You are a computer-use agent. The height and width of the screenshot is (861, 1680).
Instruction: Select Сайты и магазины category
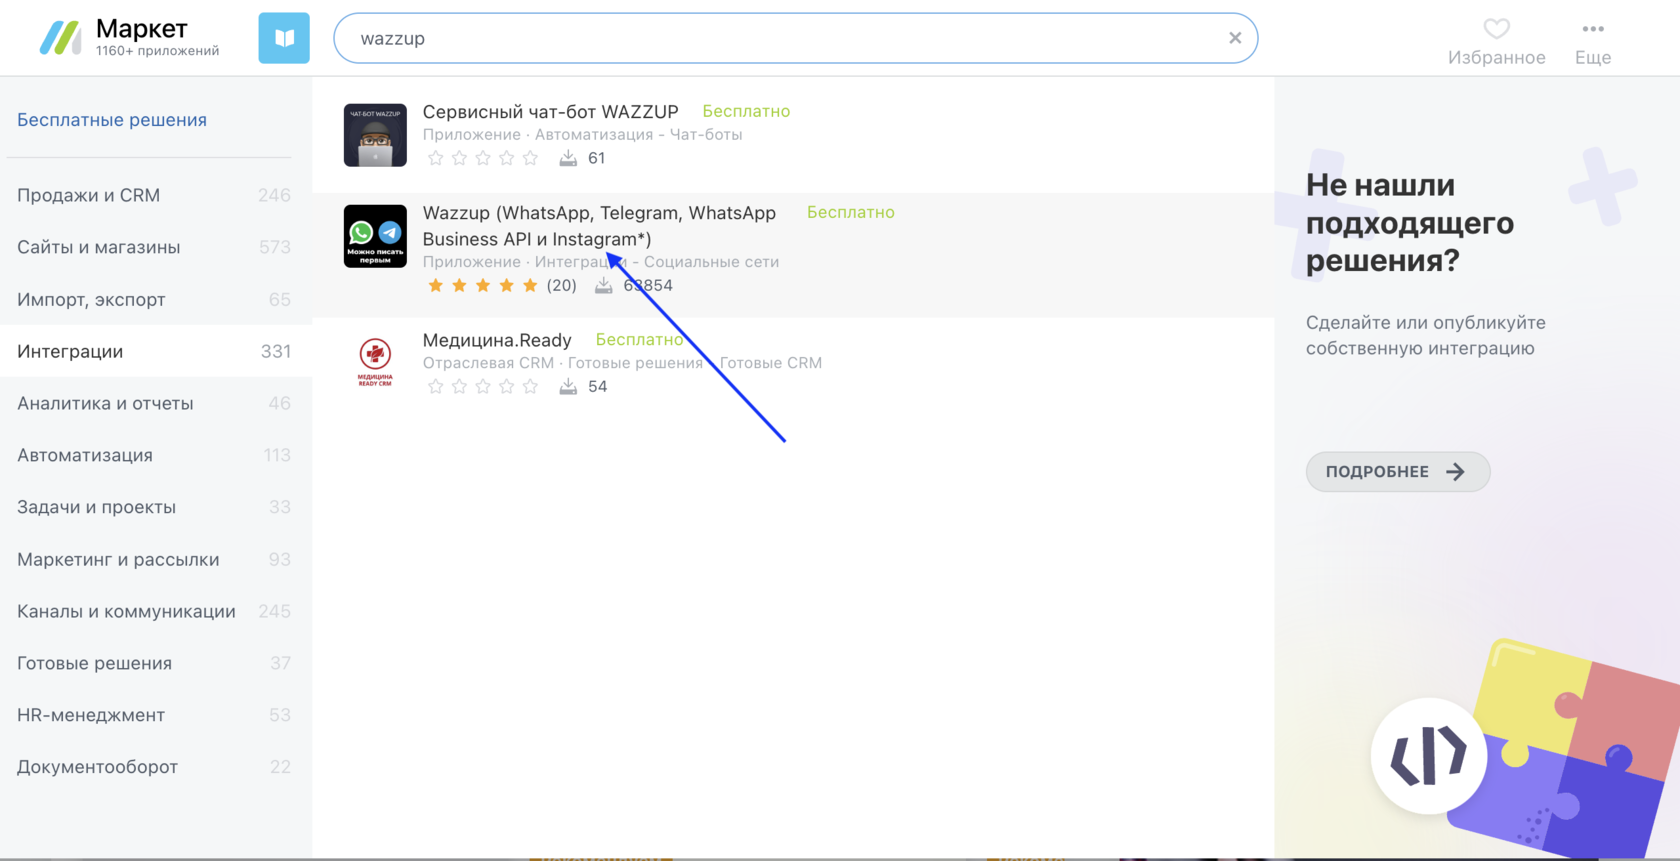click(x=98, y=247)
